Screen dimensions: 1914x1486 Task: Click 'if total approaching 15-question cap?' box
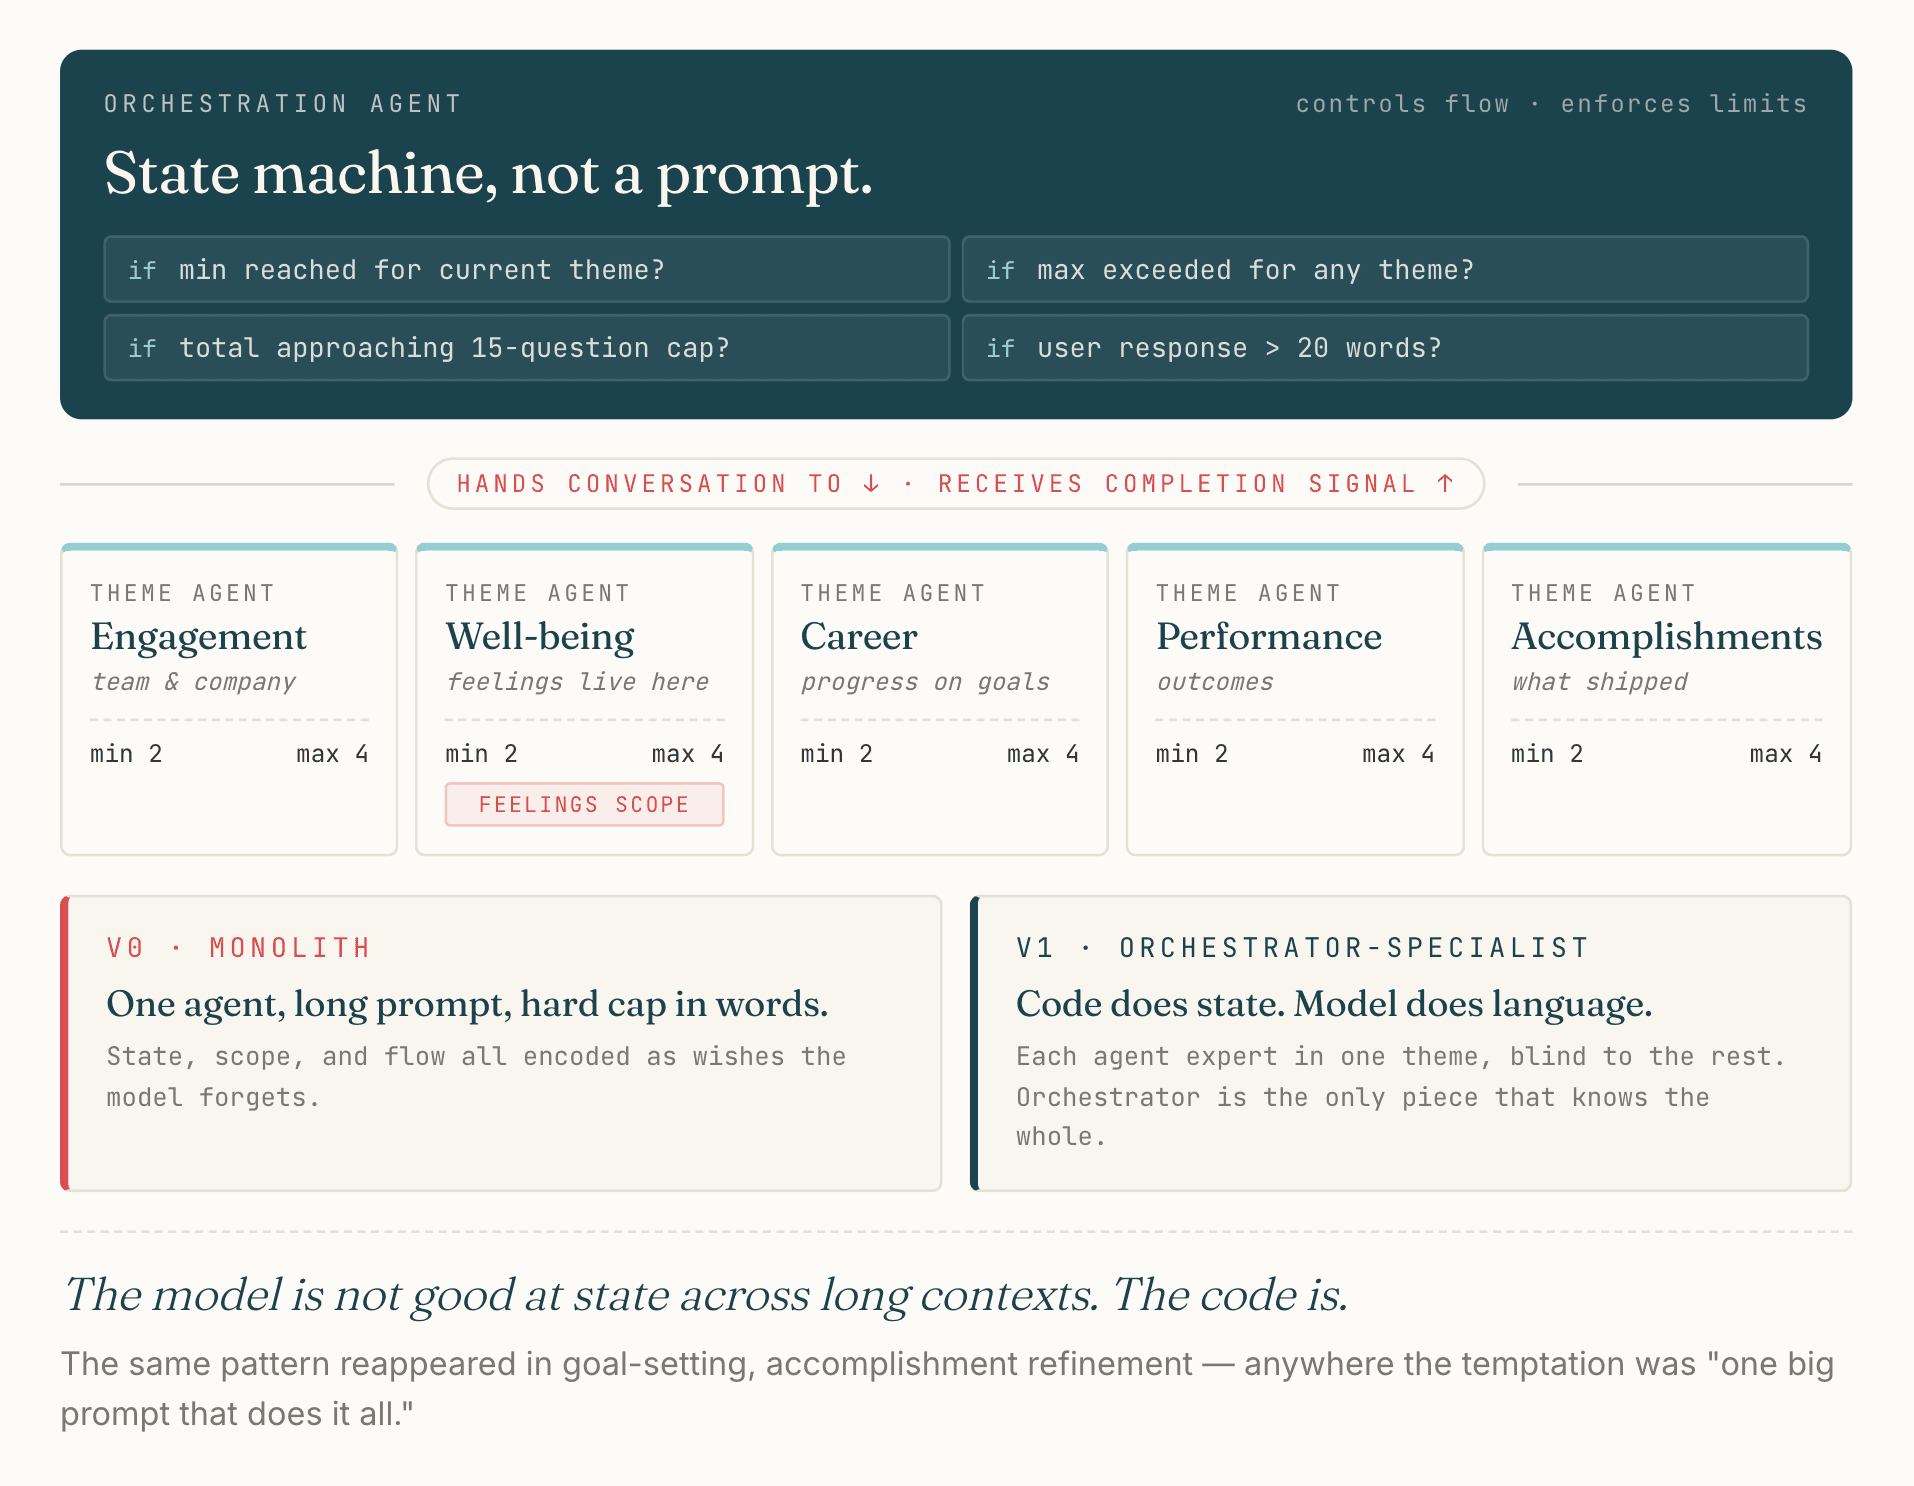click(527, 348)
